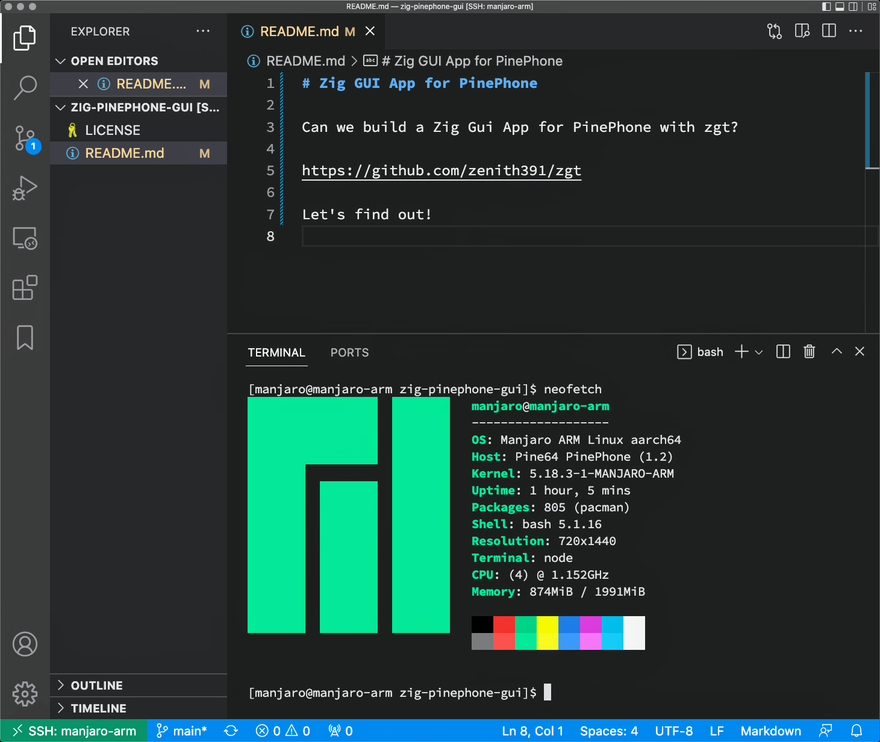Split the terminal pane

[x=783, y=352]
